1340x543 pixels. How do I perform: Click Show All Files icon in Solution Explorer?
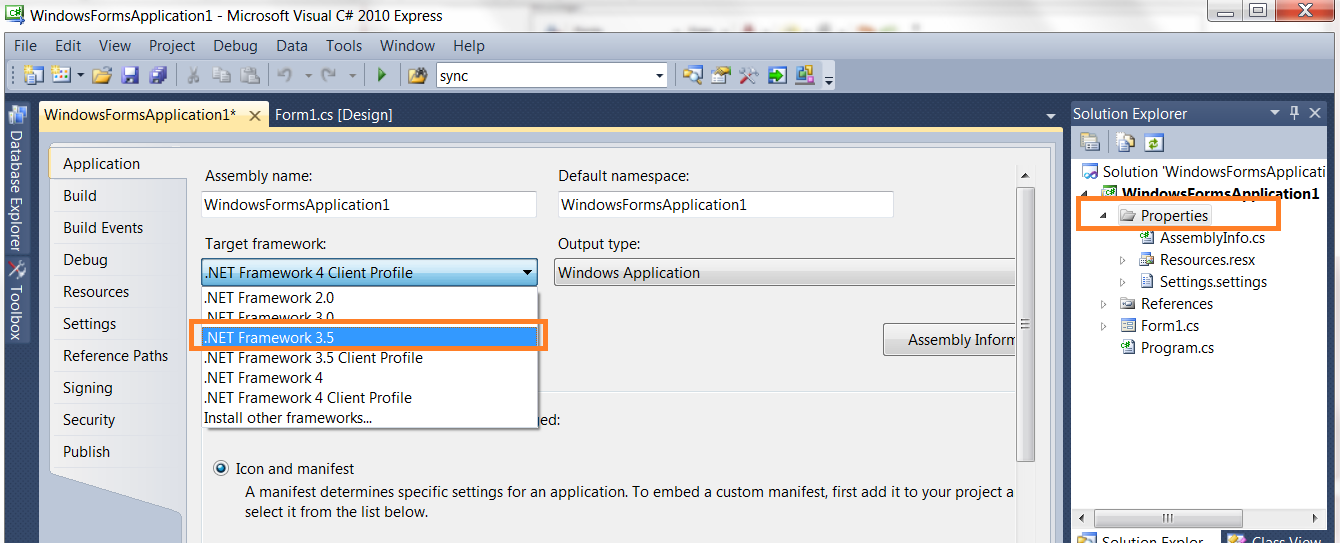tap(1126, 143)
